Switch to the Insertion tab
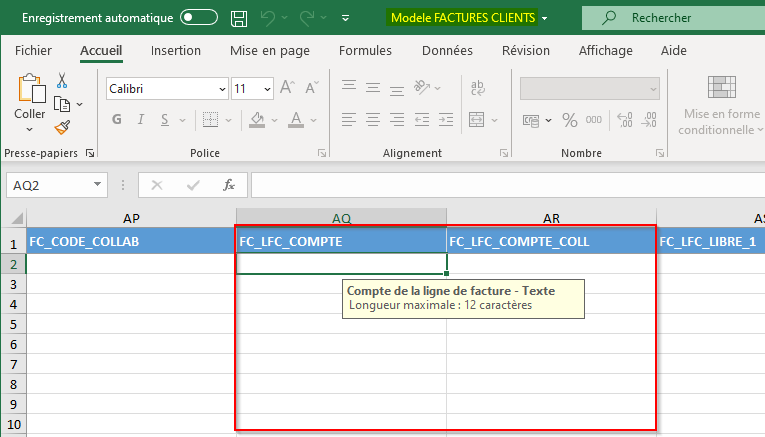This screenshot has width=765, height=437. (176, 51)
